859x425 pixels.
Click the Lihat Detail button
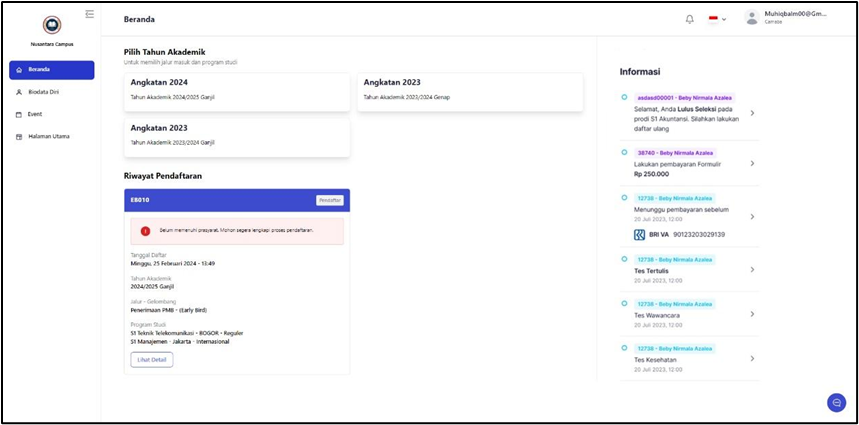pyautogui.click(x=152, y=360)
